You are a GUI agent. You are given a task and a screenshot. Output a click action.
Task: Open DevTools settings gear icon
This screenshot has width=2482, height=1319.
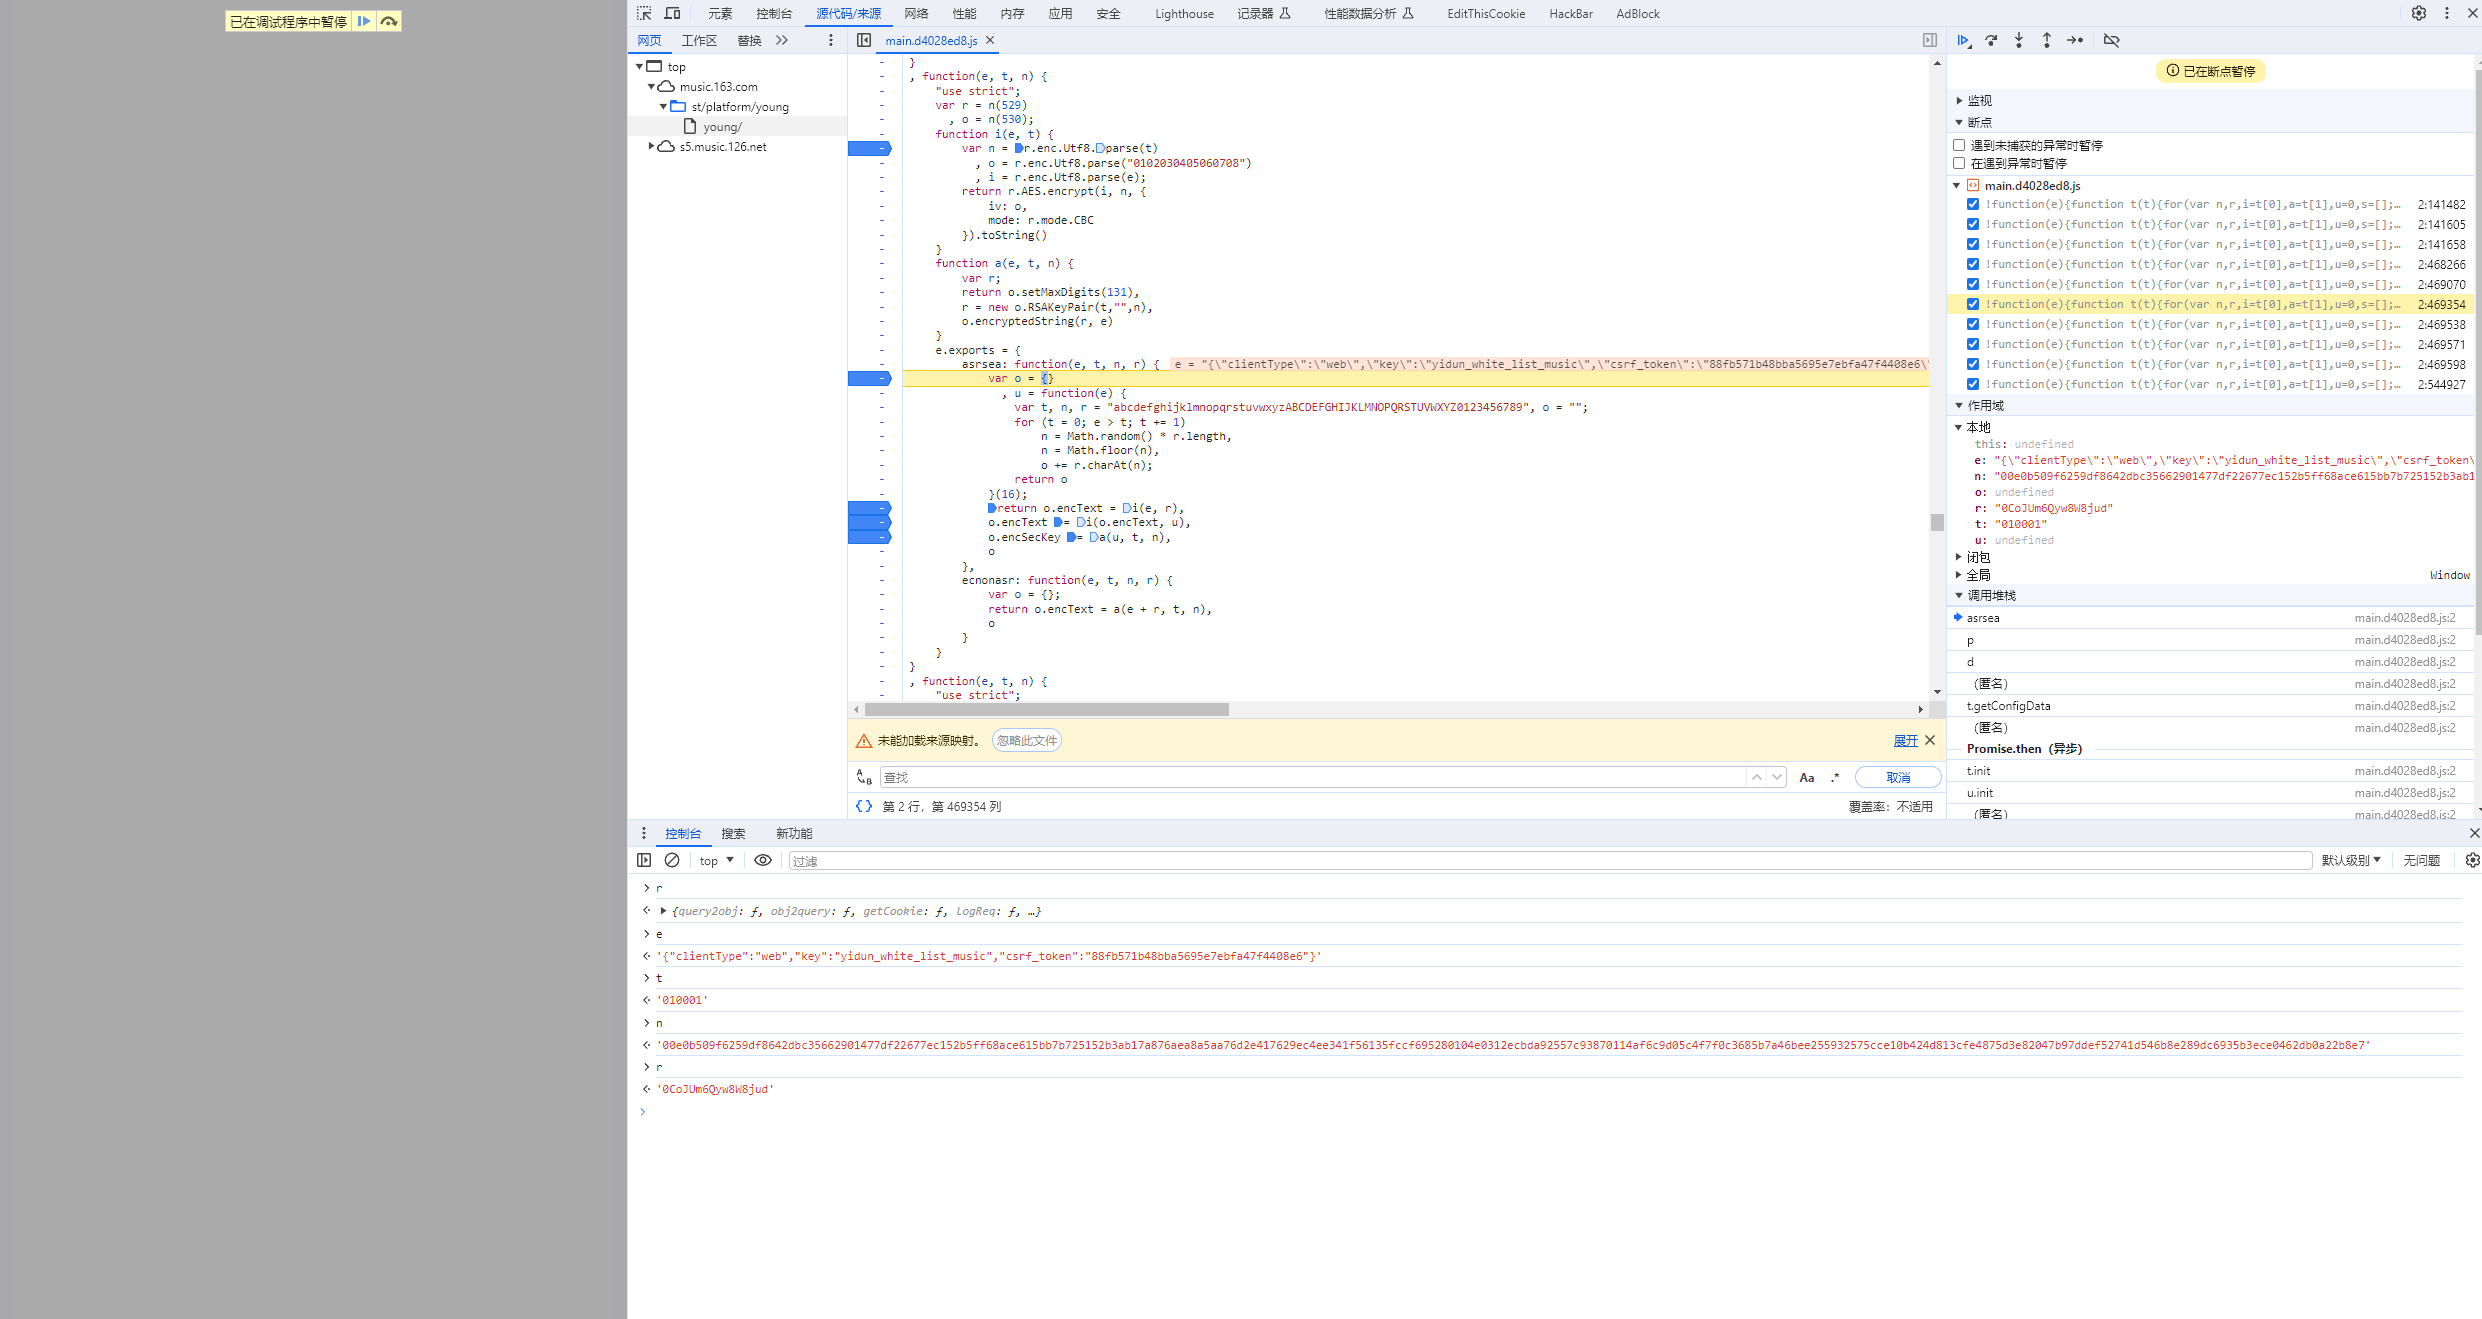pos(2419,13)
